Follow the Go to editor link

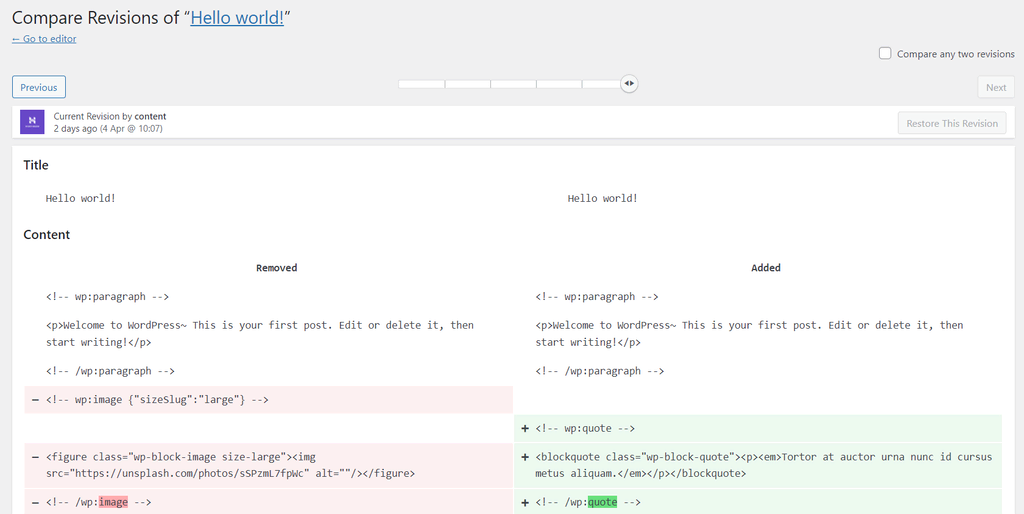pos(44,39)
